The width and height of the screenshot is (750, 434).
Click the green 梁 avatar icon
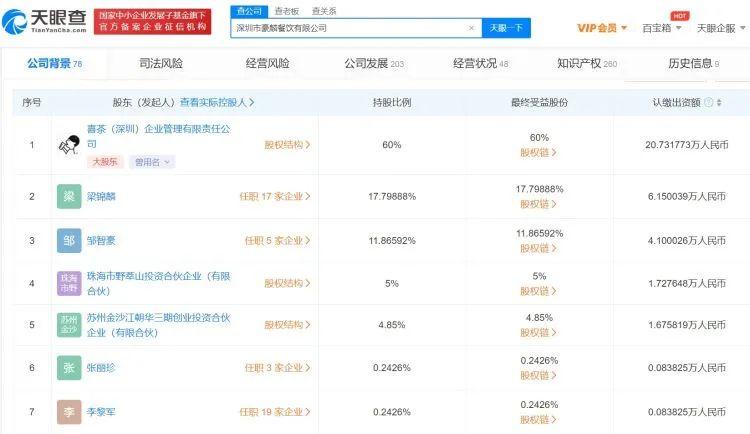(x=69, y=197)
